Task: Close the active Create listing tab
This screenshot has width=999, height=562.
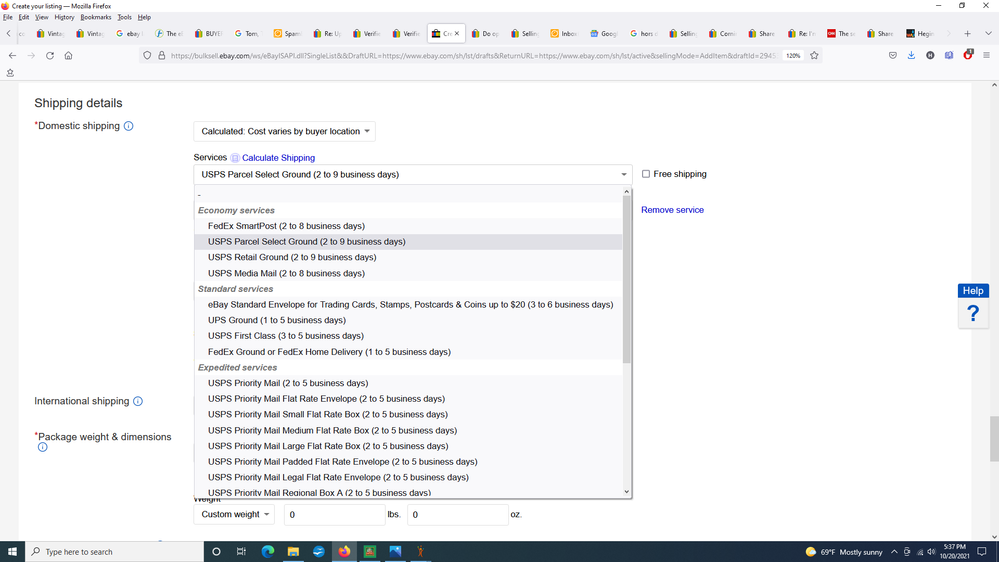Action: pyautogui.click(x=457, y=34)
